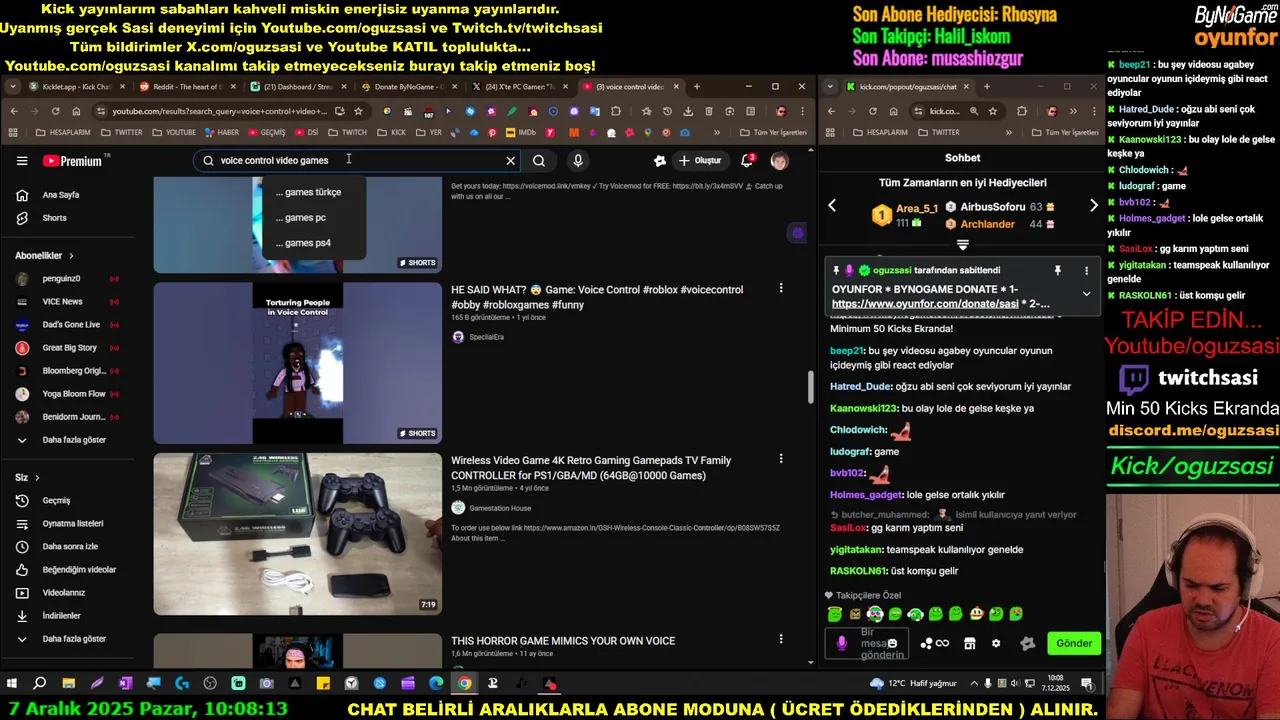
Task: Open the Wireless gamepad video thumbnail
Action: pos(297,534)
